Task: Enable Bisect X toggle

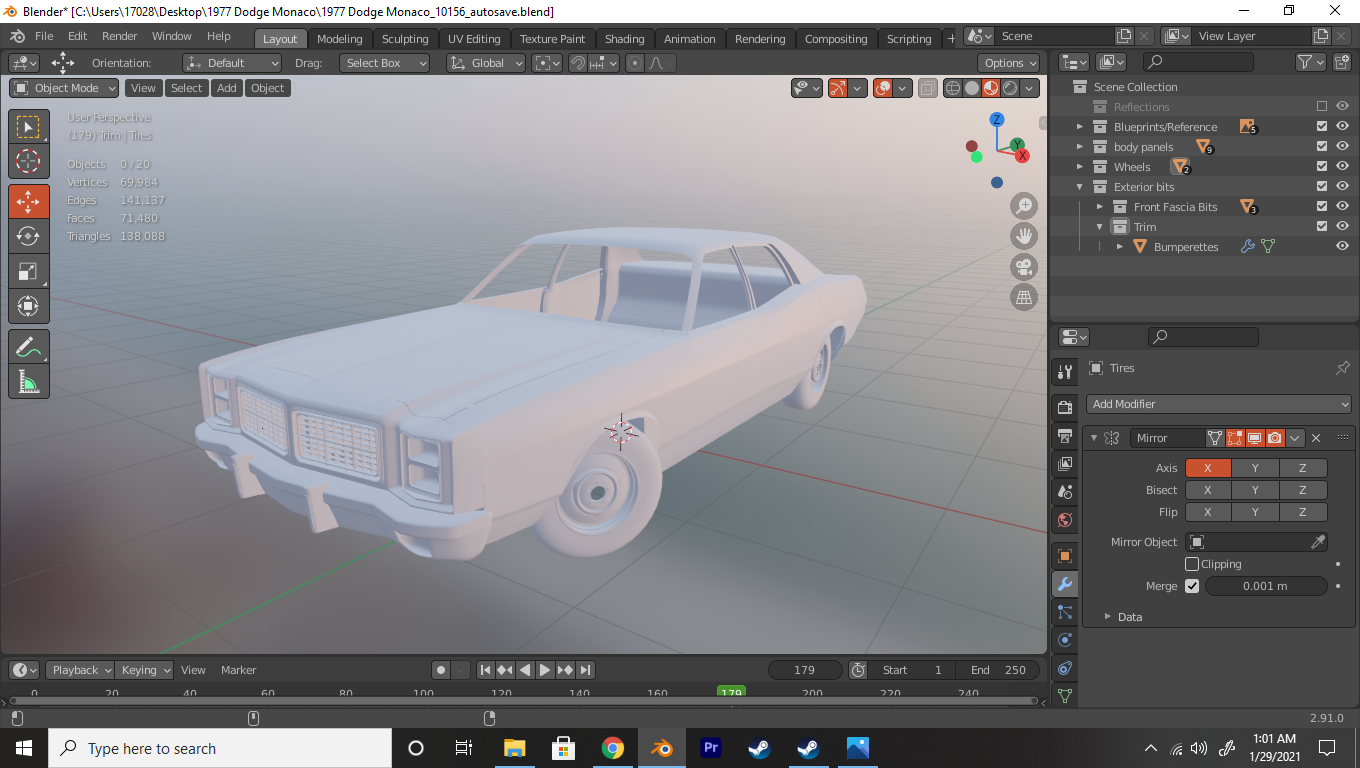Action: (x=1208, y=490)
